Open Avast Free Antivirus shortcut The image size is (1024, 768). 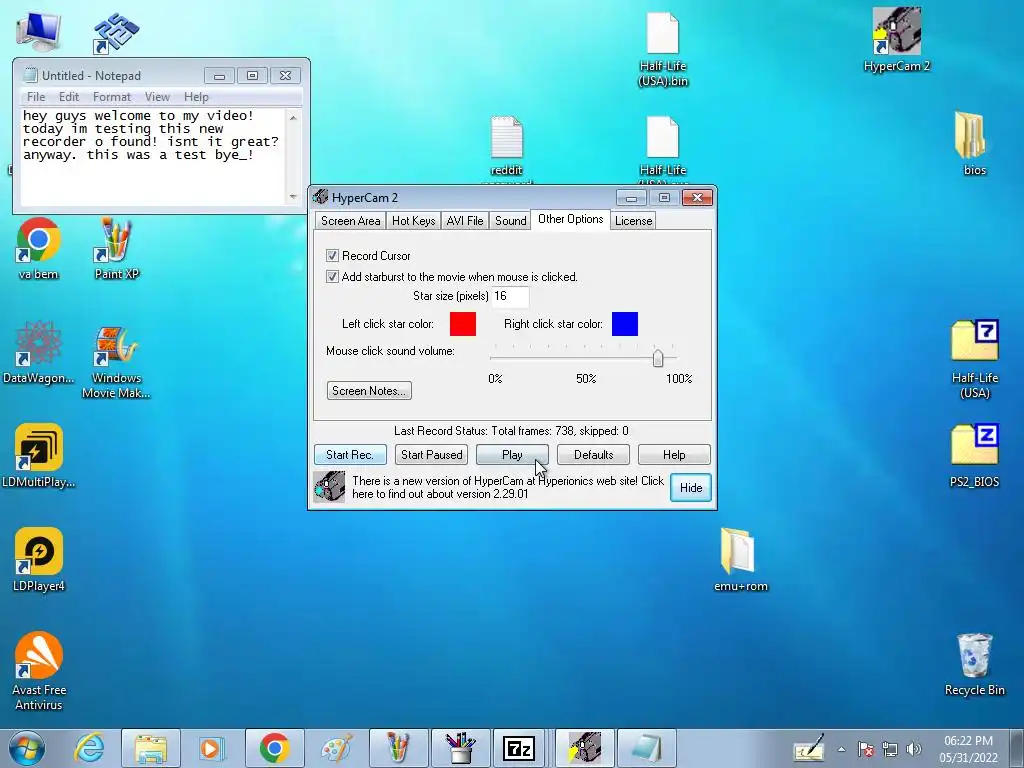(x=39, y=670)
